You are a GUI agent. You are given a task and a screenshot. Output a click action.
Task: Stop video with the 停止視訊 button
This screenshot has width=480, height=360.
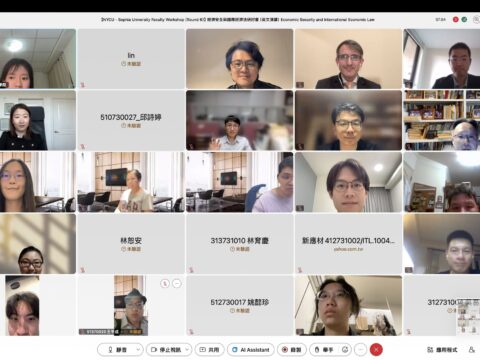pos(166,350)
